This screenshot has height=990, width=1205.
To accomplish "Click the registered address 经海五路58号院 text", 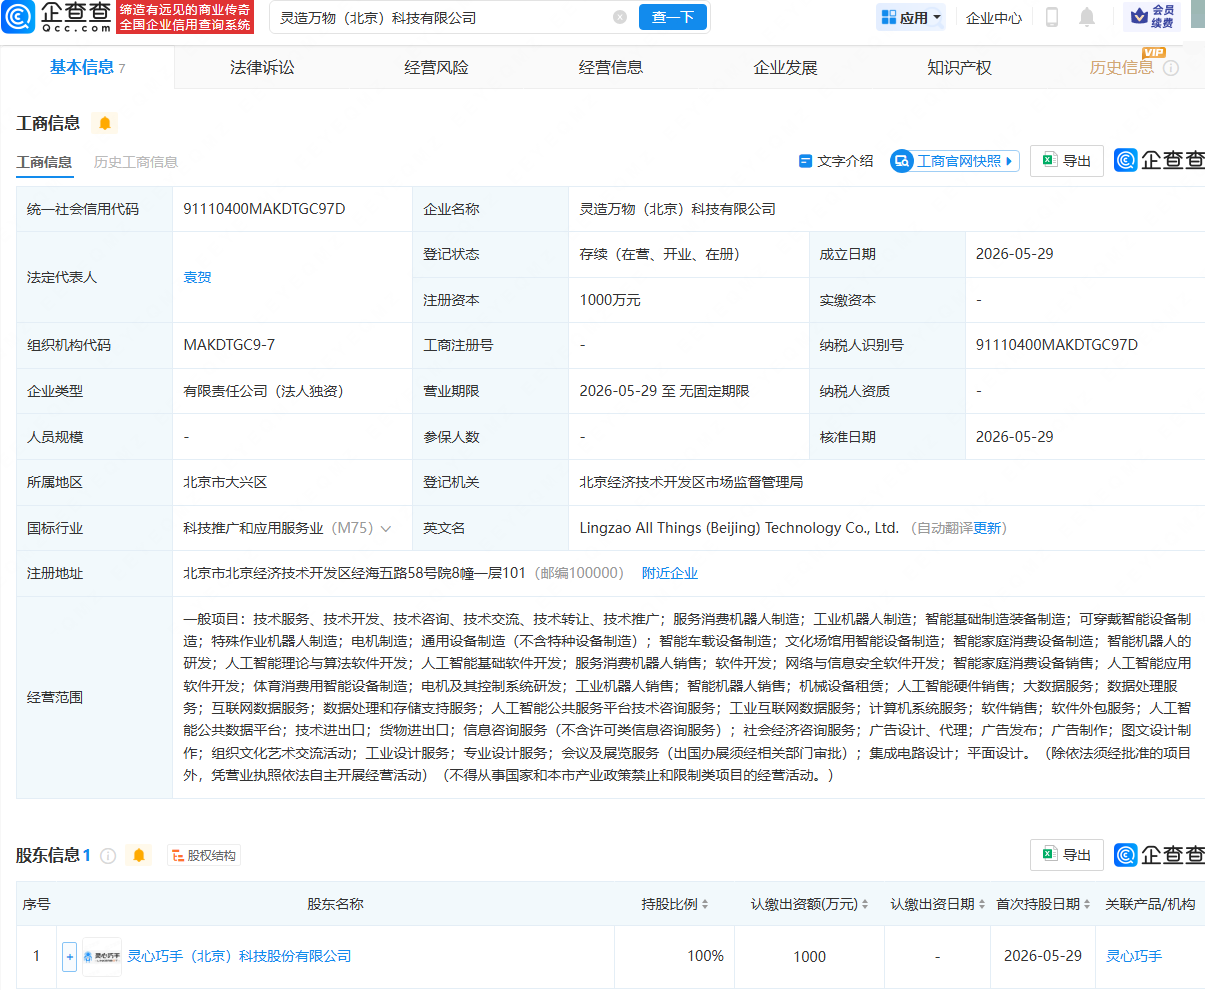I will [x=354, y=573].
